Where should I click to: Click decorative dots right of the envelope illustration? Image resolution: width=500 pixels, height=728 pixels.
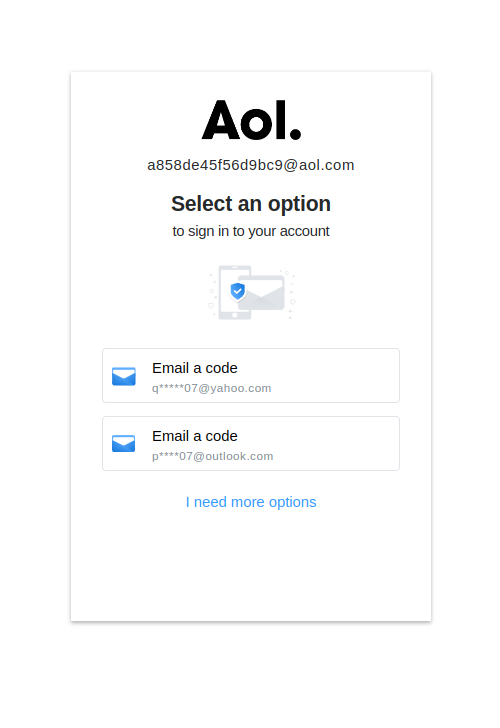point(290,295)
